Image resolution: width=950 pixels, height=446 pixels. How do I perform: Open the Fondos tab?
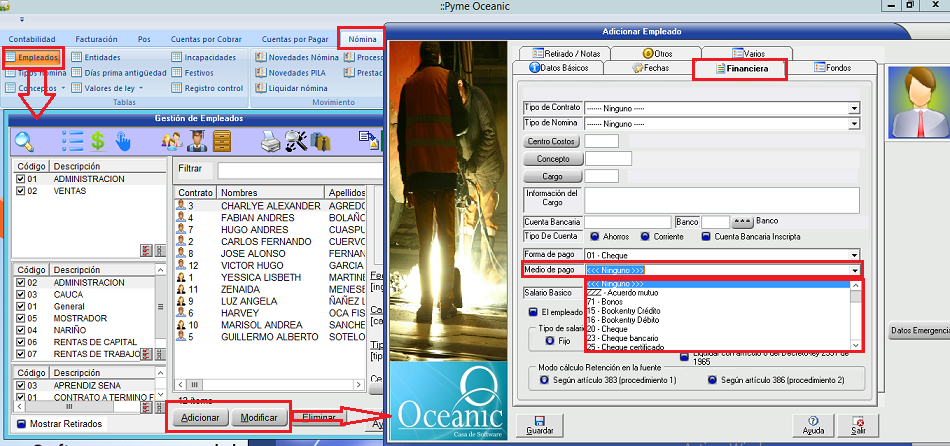tap(833, 68)
